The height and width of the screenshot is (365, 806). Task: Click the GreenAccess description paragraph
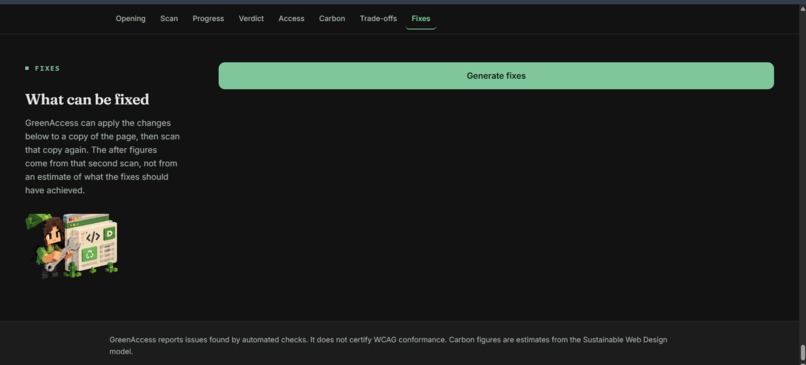(102, 156)
